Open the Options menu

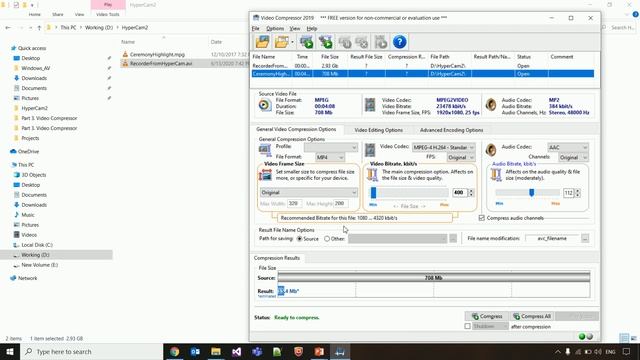tap(275, 29)
